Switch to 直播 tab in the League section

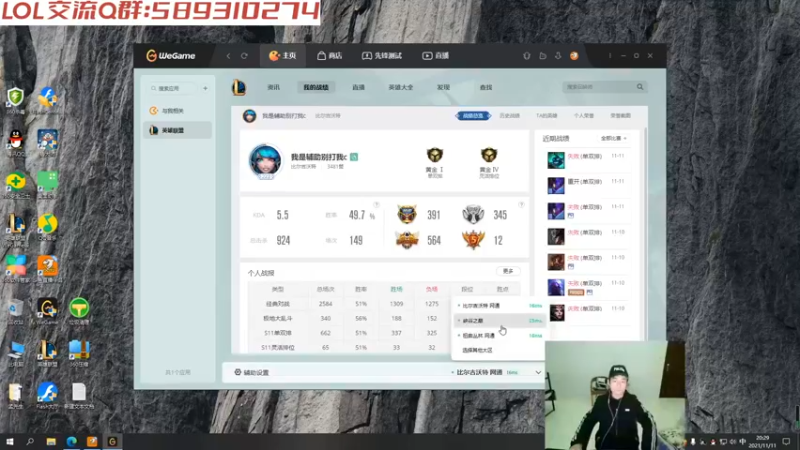tap(358, 87)
